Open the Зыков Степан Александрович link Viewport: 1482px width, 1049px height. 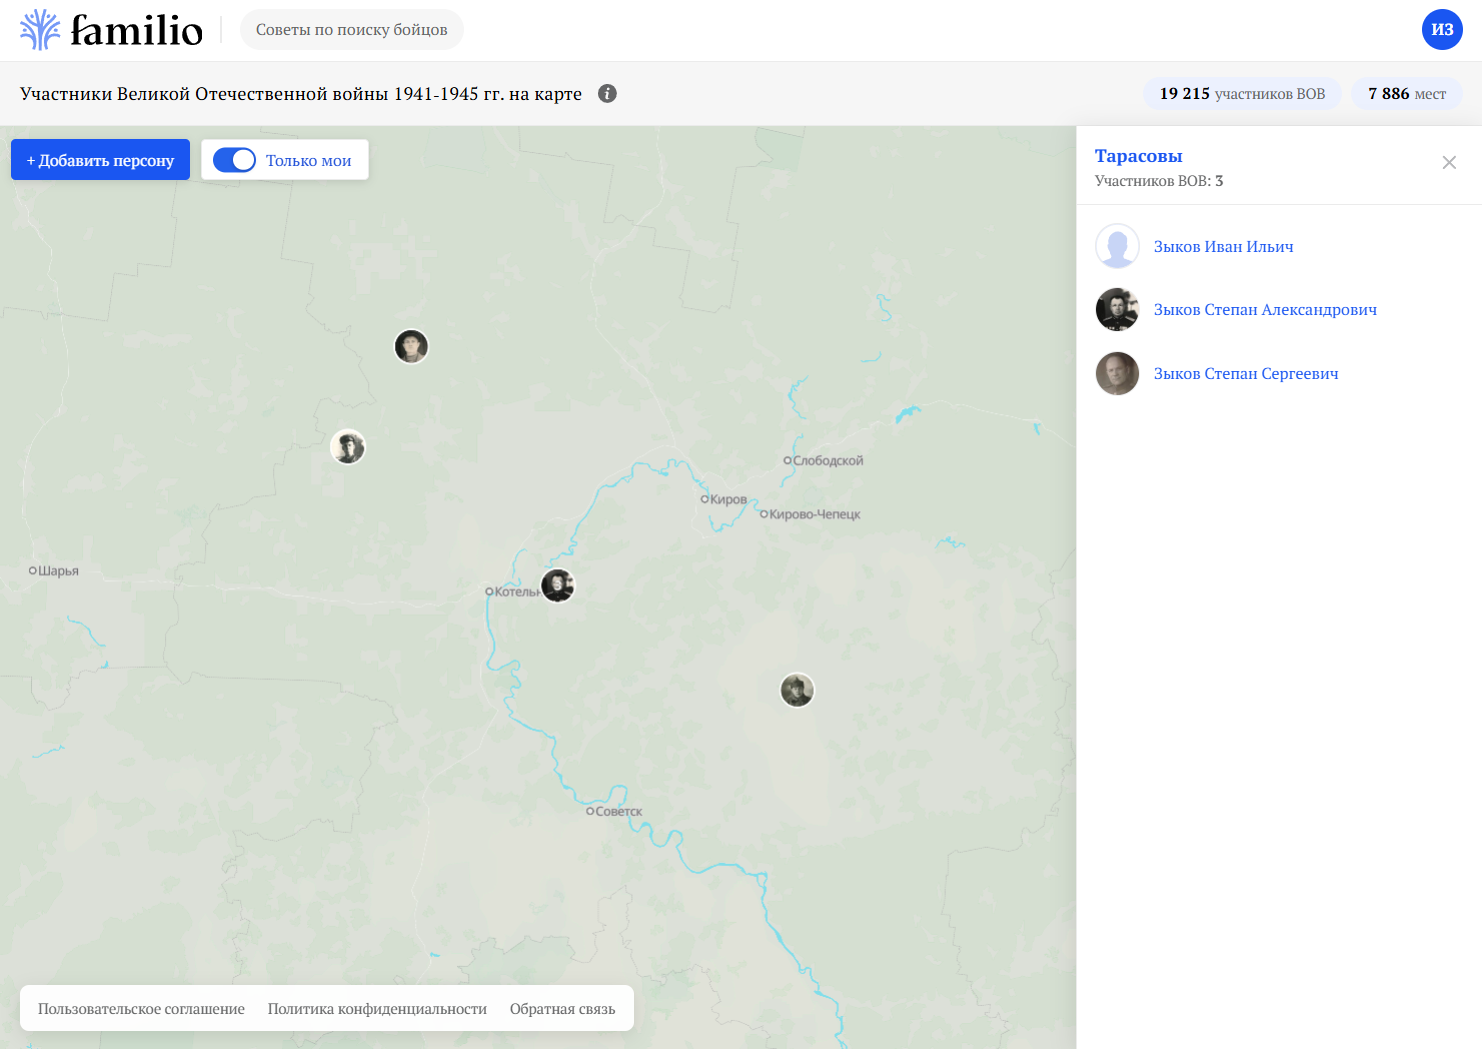(x=1265, y=310)
